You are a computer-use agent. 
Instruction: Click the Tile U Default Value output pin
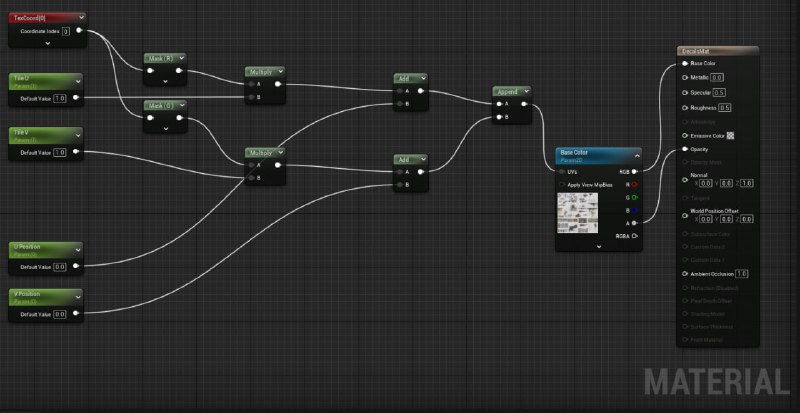click(76, 98)
